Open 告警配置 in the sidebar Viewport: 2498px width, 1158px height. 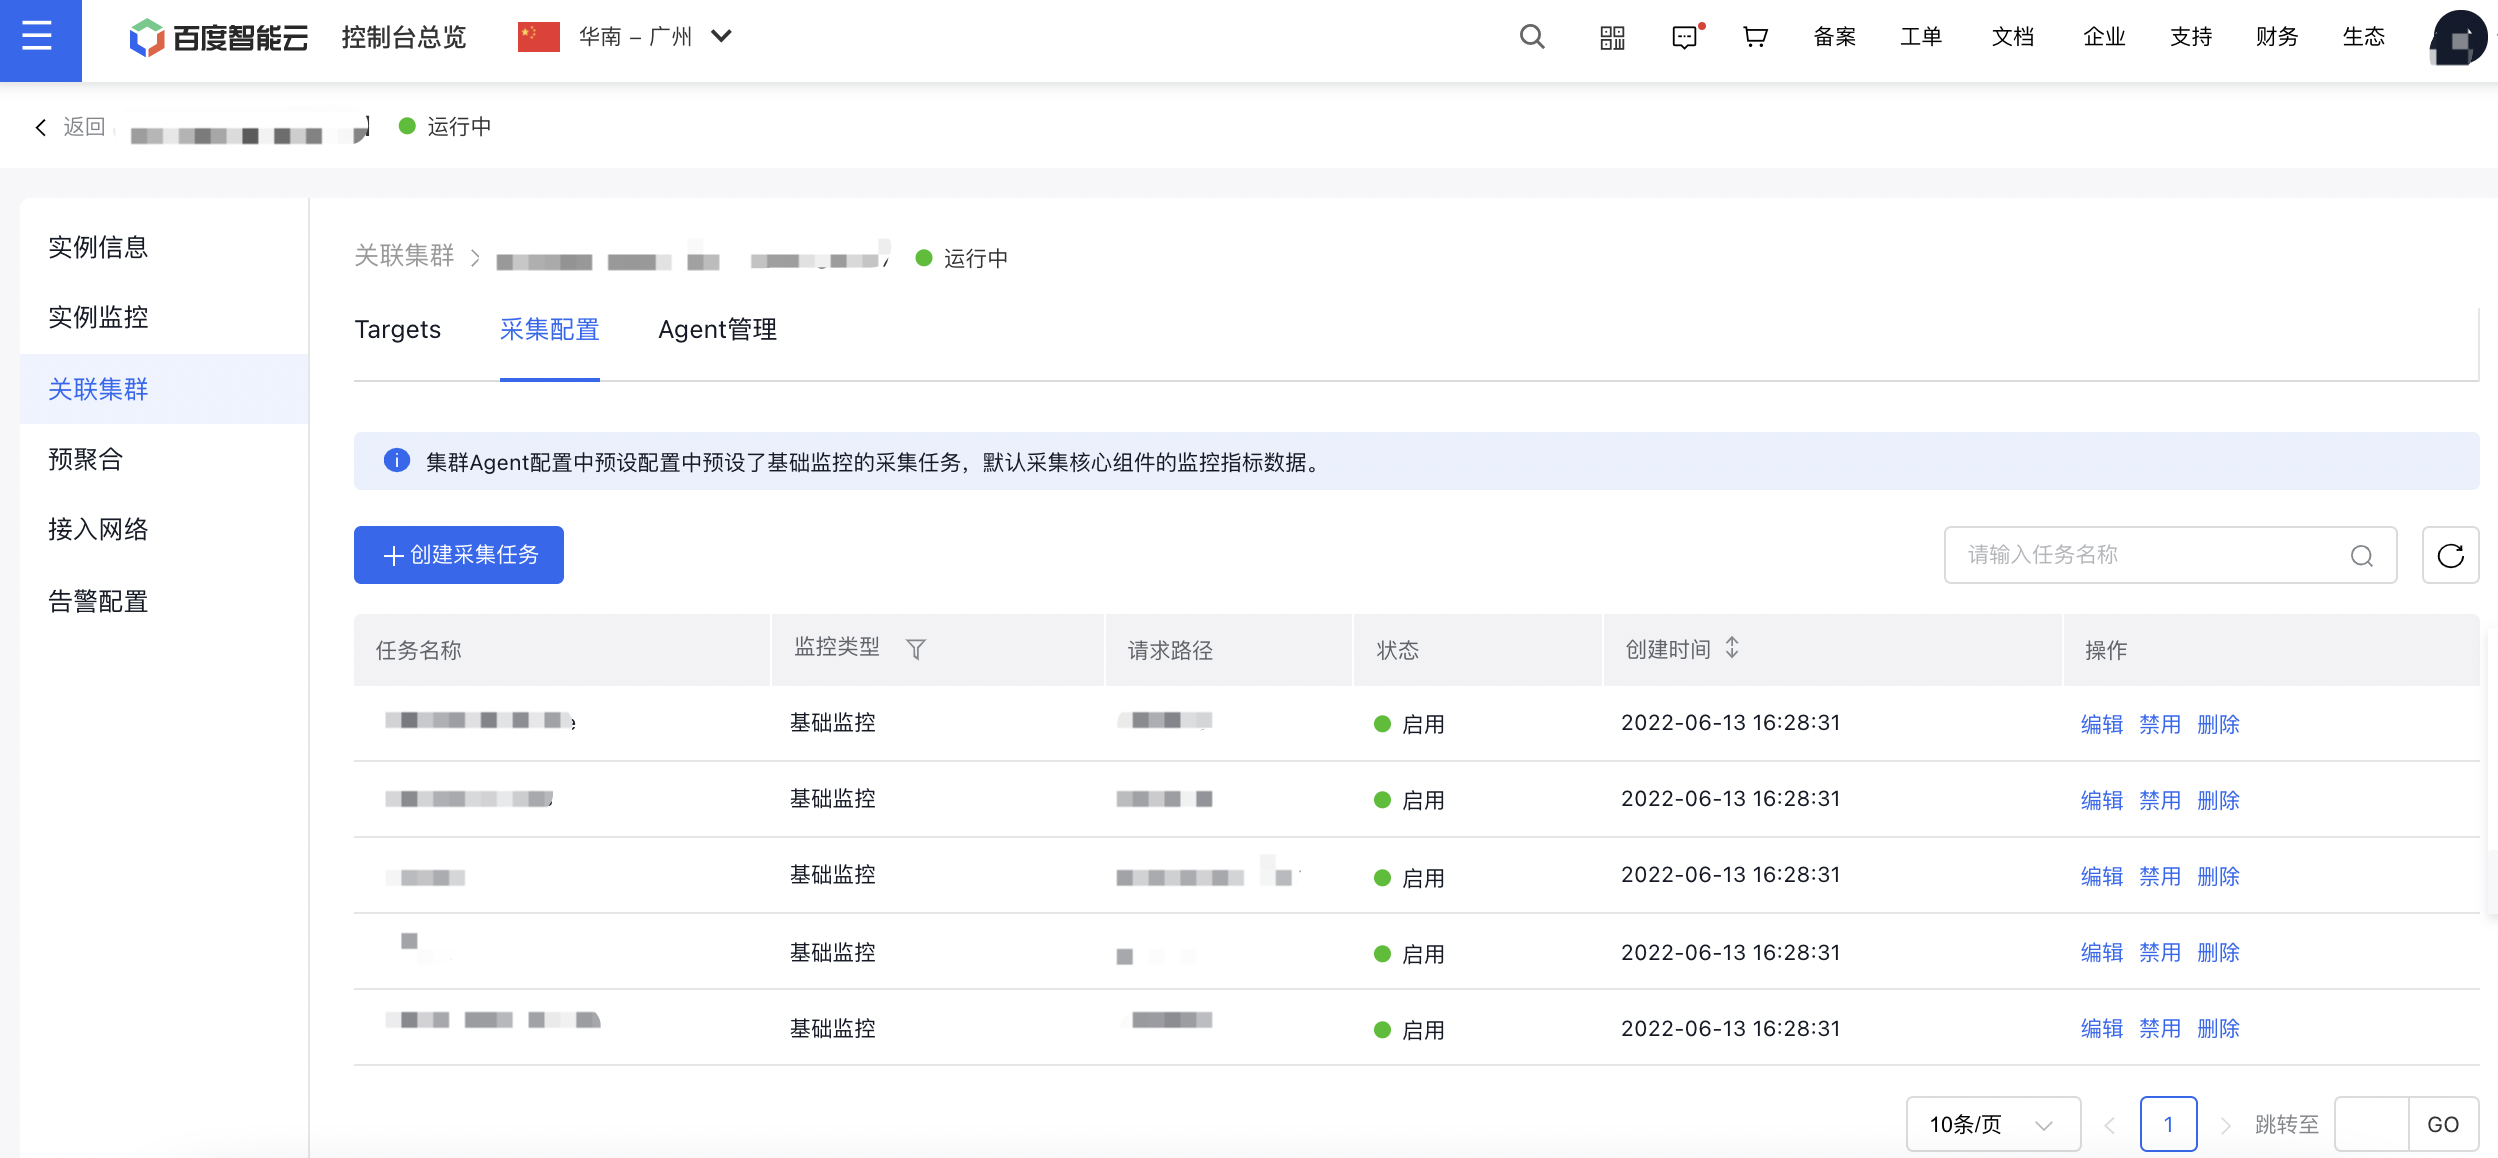98,601
